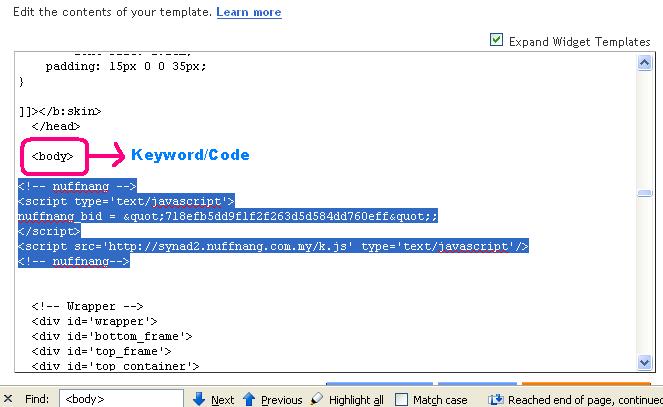
Task: Click the <div id='top_container'> line
Action: click(115, 366)
